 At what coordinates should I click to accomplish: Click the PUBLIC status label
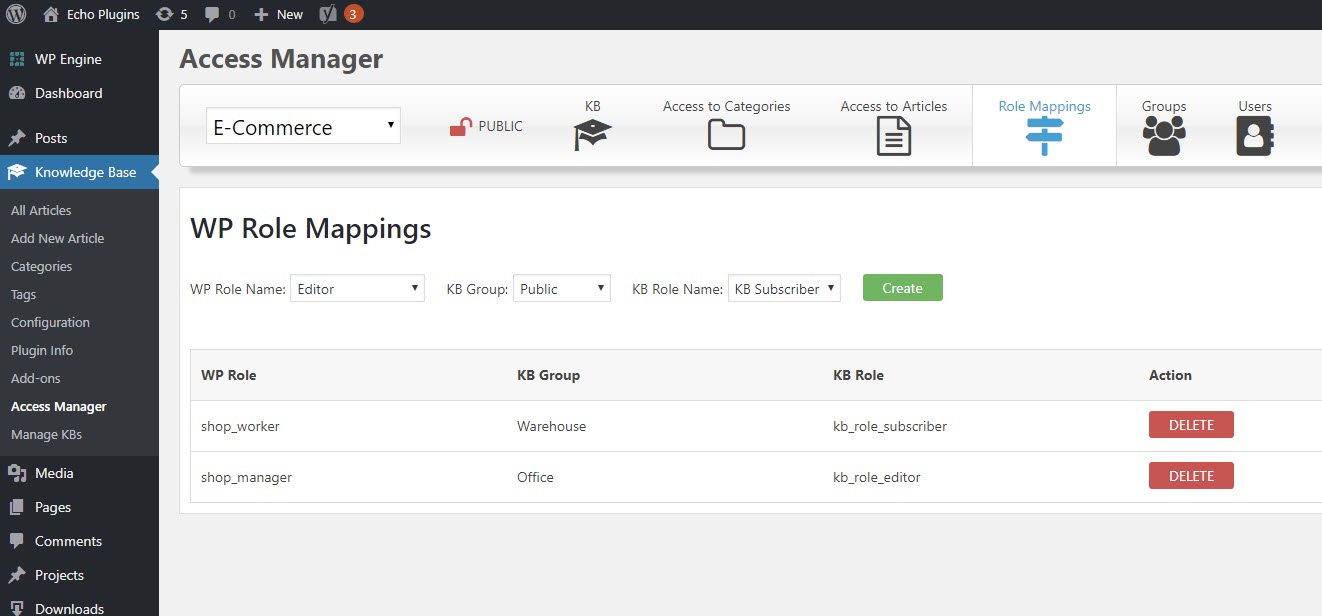pyautogui.click(x=500, y=126)
